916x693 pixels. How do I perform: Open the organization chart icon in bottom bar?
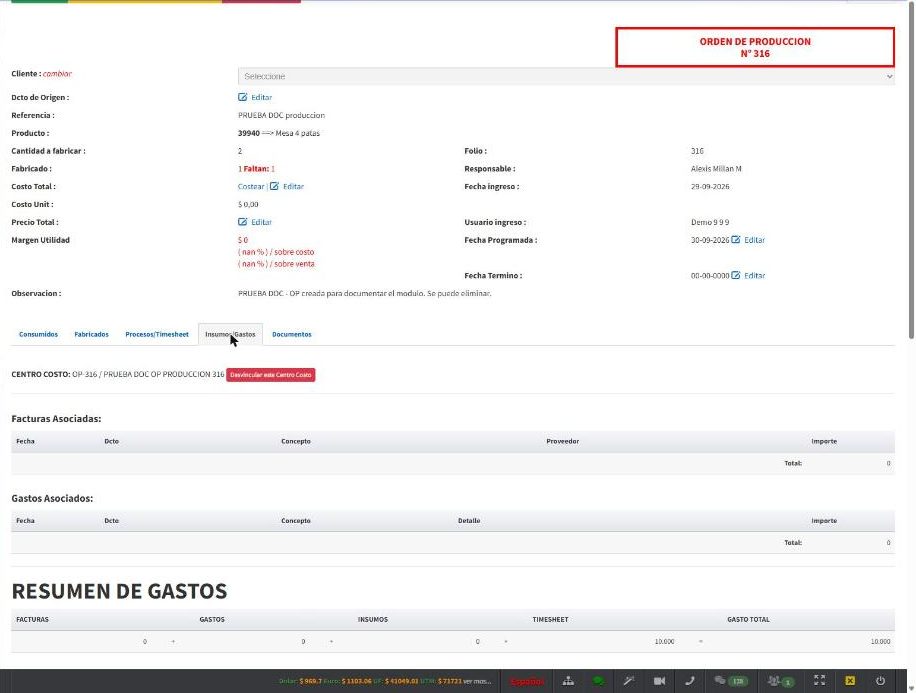tap(568, 681)
